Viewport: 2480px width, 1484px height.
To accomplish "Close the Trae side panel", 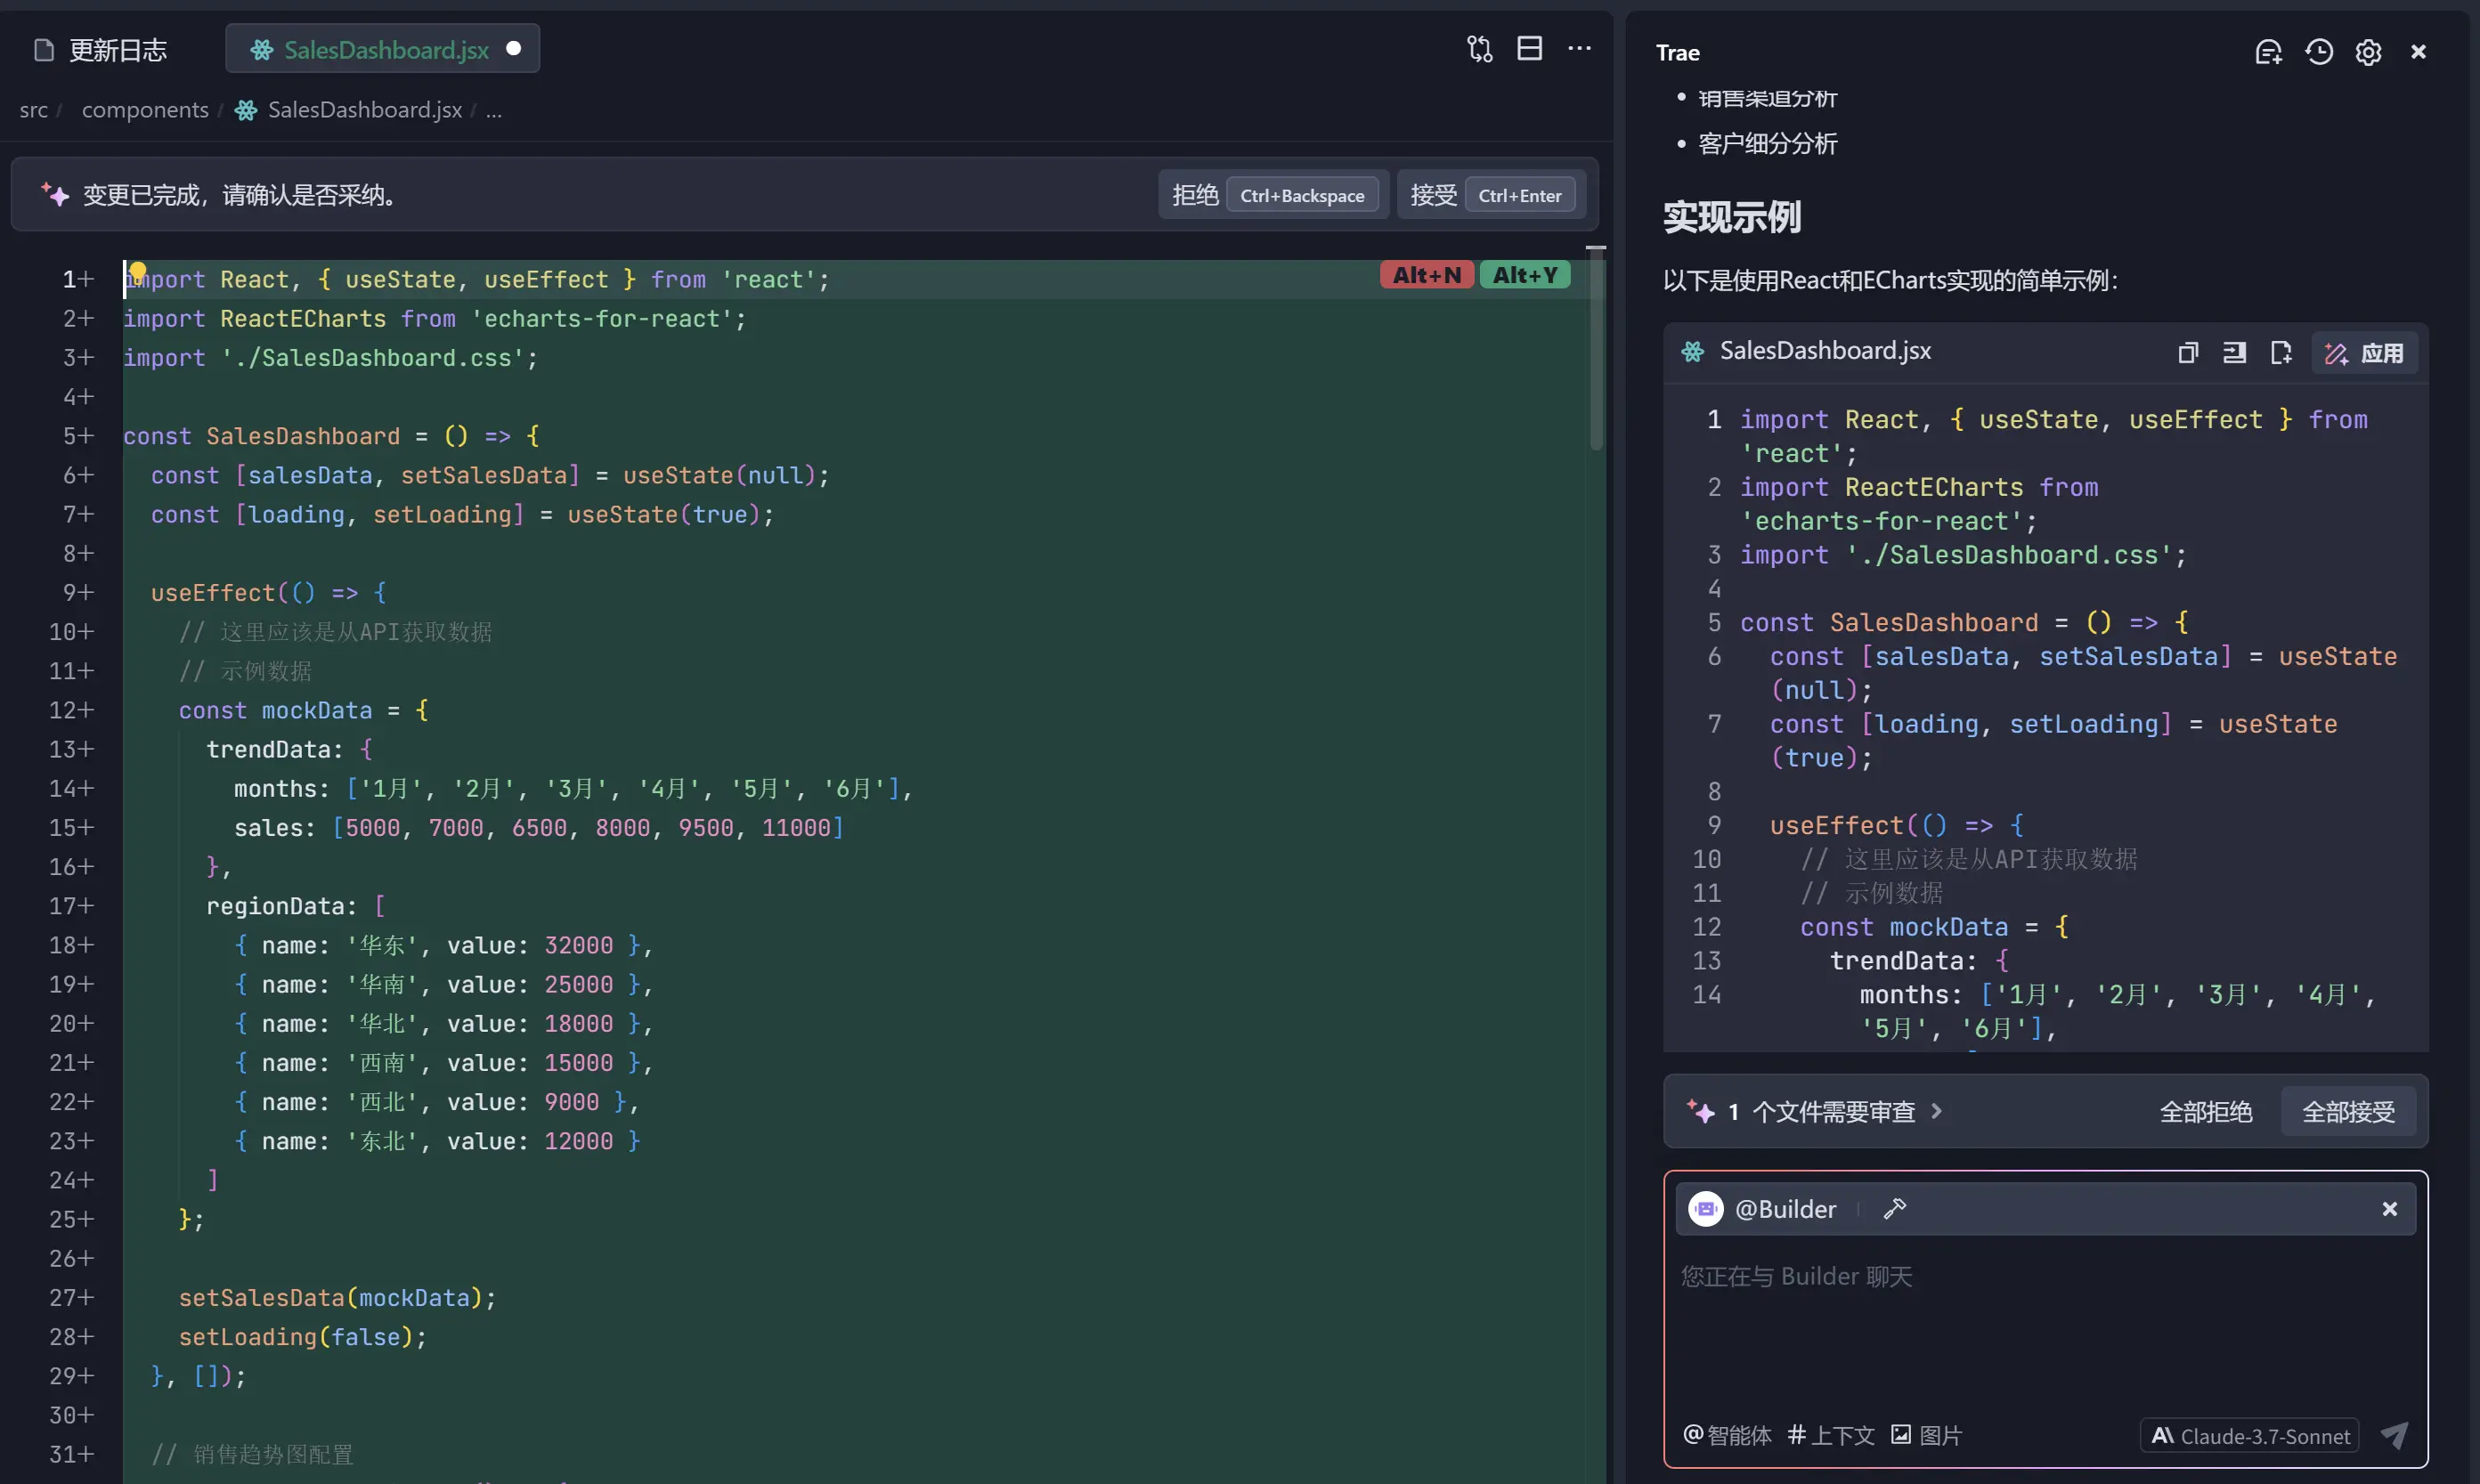I will tap(2418, 52).
